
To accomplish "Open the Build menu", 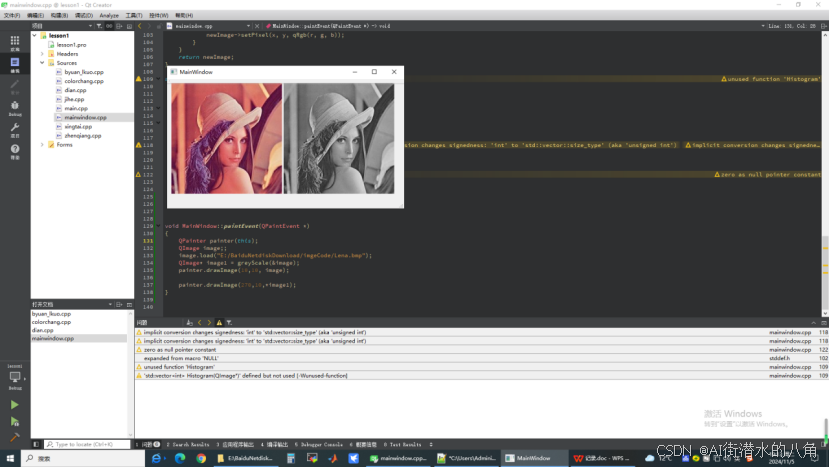I will pos(59,15).
